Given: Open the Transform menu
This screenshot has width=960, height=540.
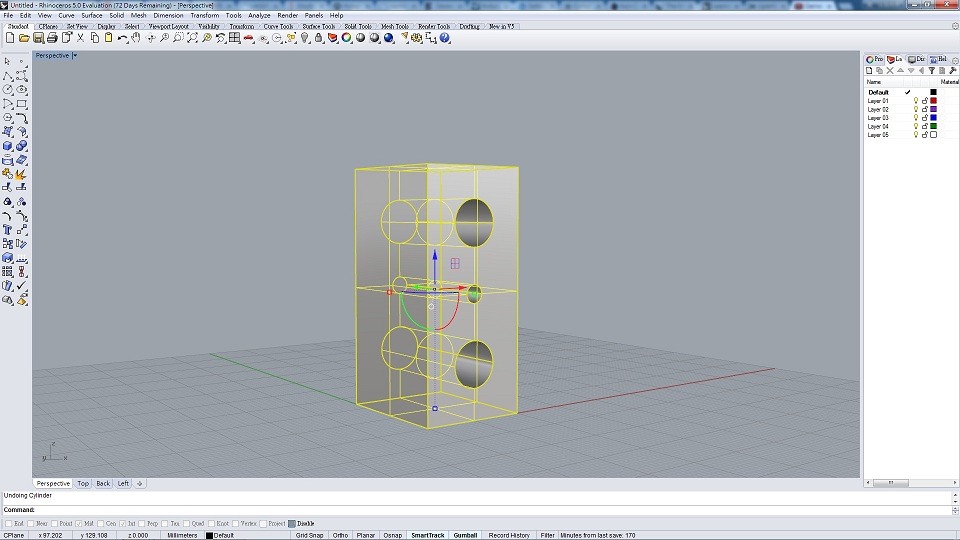Looking at the screenshot, I should coord(204,16).
